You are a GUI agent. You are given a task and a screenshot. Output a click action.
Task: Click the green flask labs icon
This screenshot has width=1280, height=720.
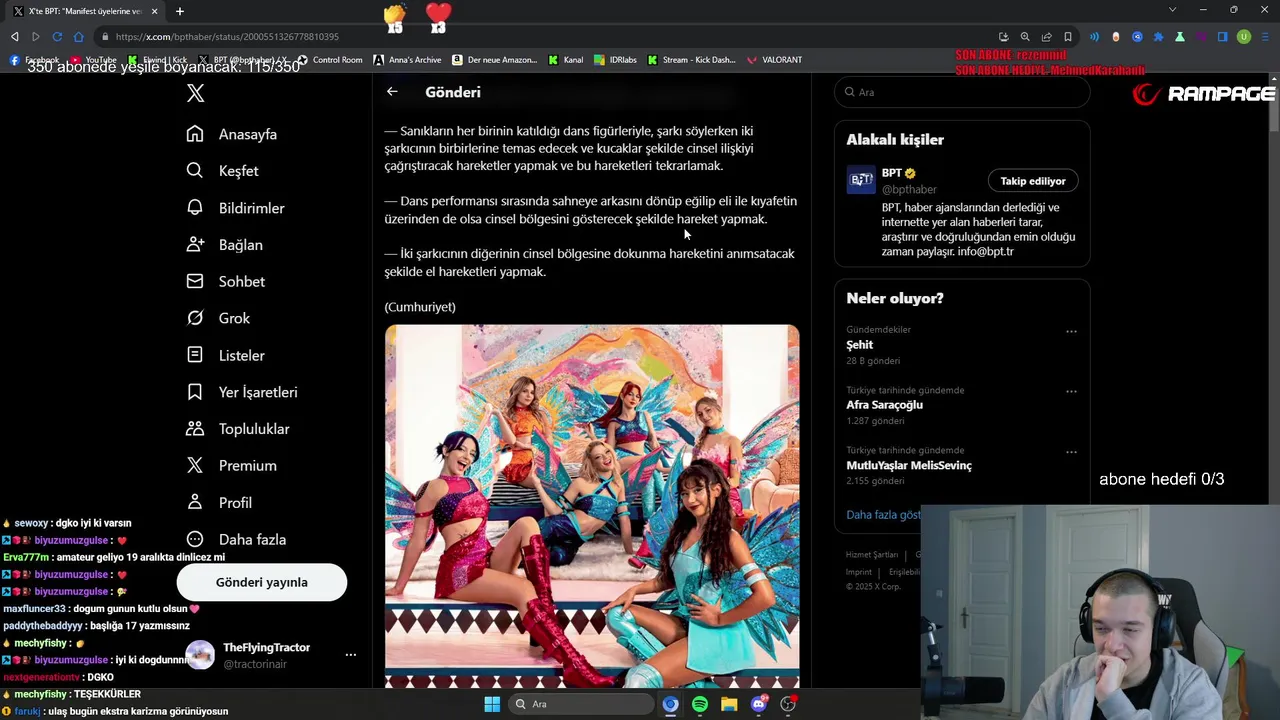(x=1180, y=37)
